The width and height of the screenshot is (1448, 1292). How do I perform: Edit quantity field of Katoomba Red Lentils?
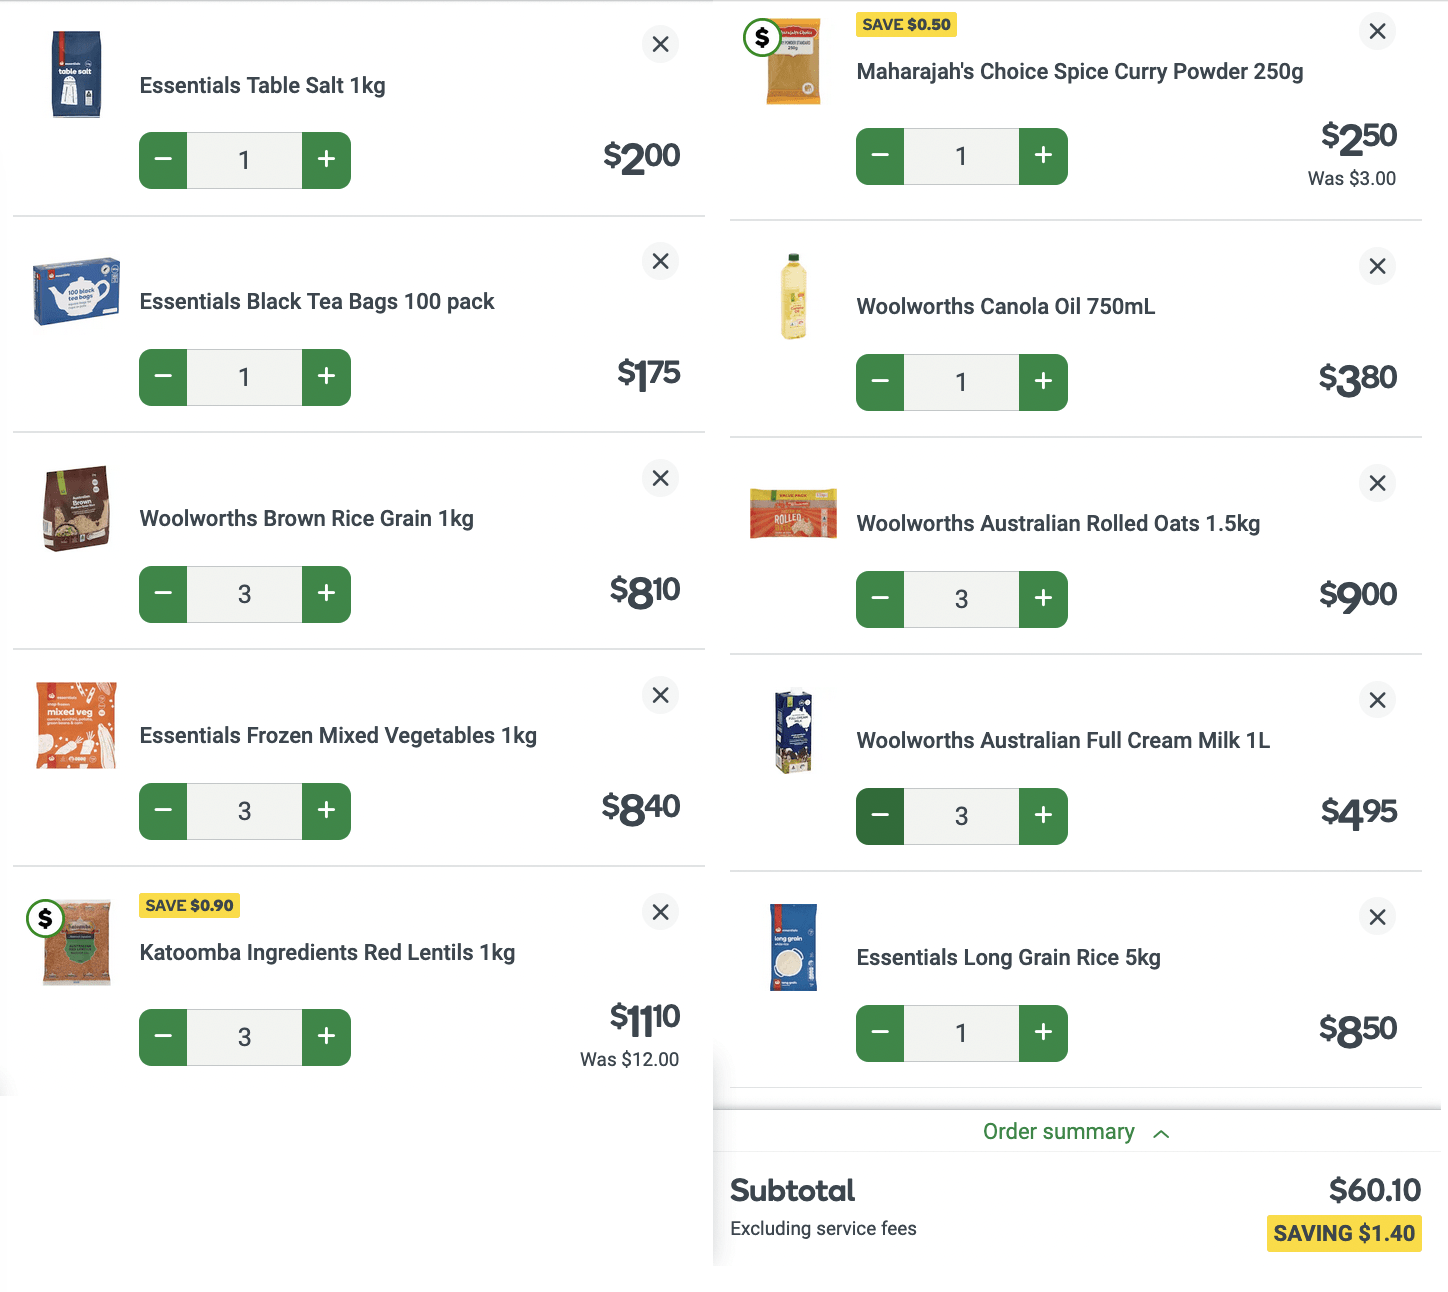click(244, 1037)
